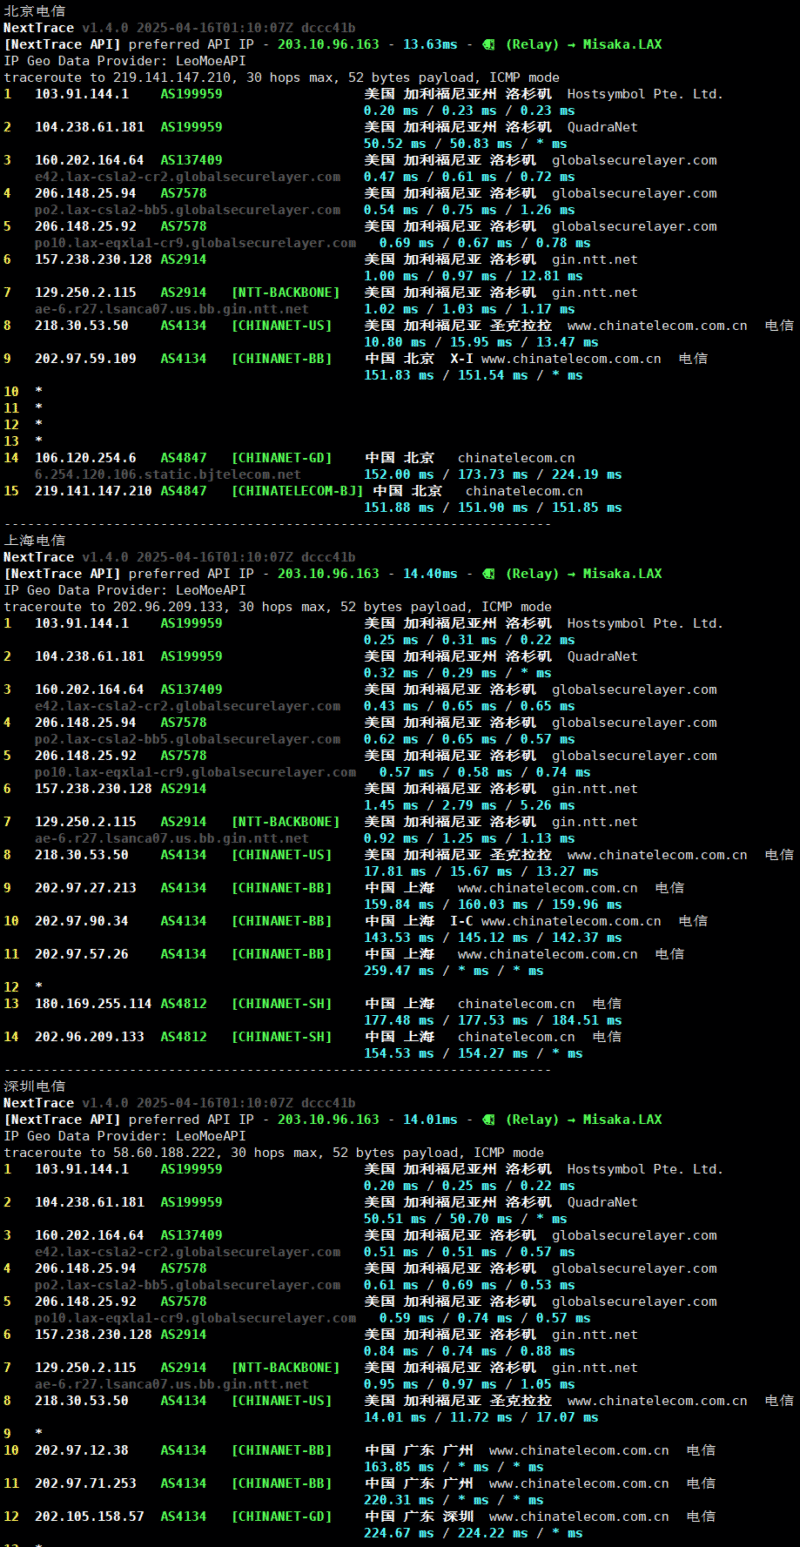The height and width of the screenshot is (1547, 800).
Task: Click the line 'traceroute to 58.60.188.222, 30 hops max'
Action: coord(273,1152)
